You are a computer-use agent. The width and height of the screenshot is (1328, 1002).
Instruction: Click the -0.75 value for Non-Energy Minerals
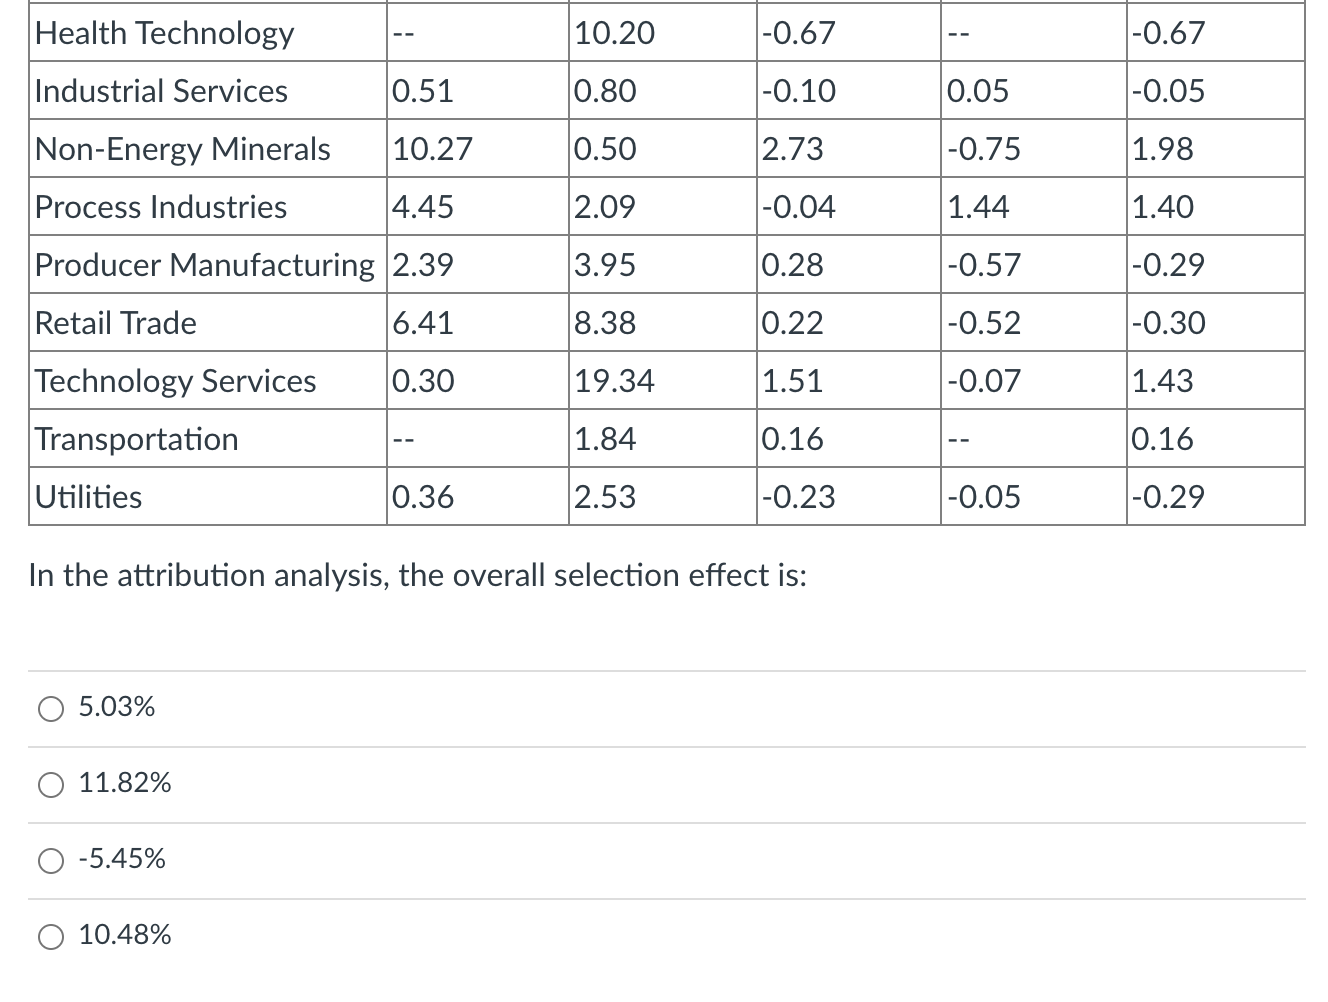point(984,149)
